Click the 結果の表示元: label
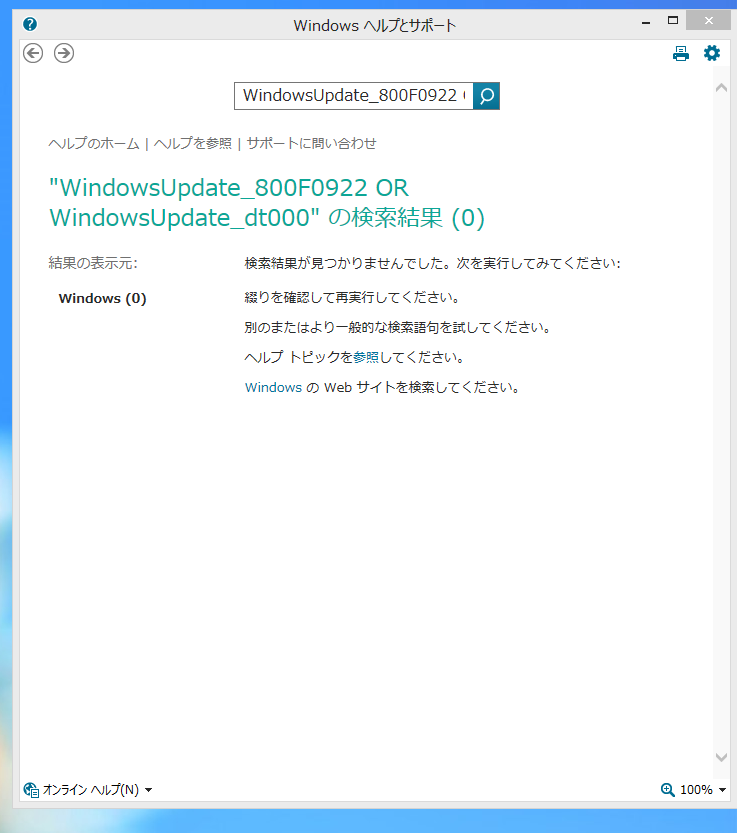The height and width of the screenshot is (833, 737). 93,263
